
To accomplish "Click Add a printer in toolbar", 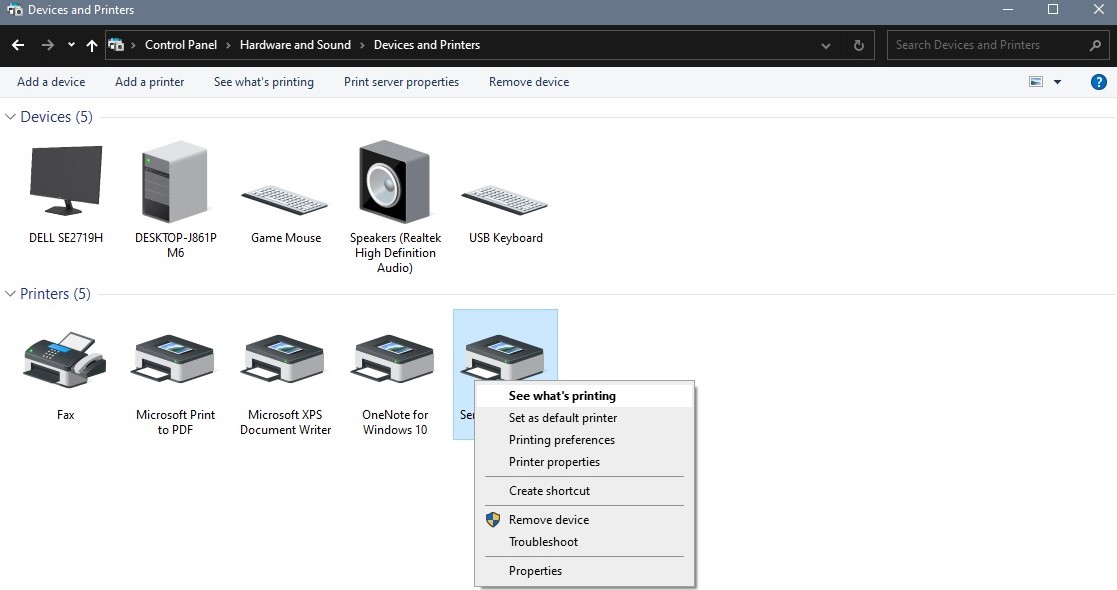I will (149, 82).
